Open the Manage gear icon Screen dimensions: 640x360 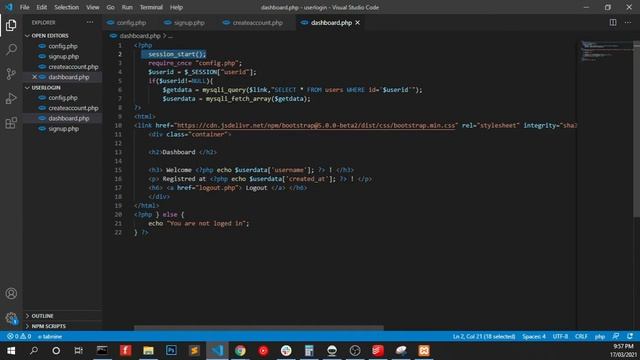pyautogui.click(x=11, y=318)
